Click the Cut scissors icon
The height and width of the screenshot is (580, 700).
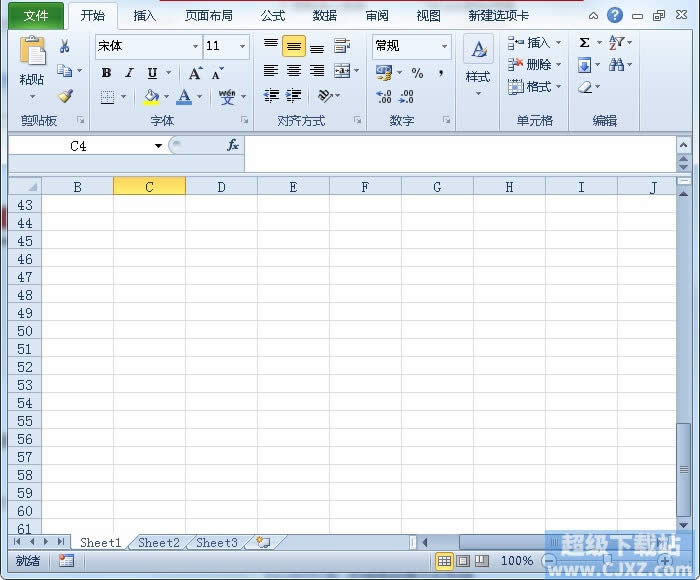pyautogui.click(x=65, y=46)
